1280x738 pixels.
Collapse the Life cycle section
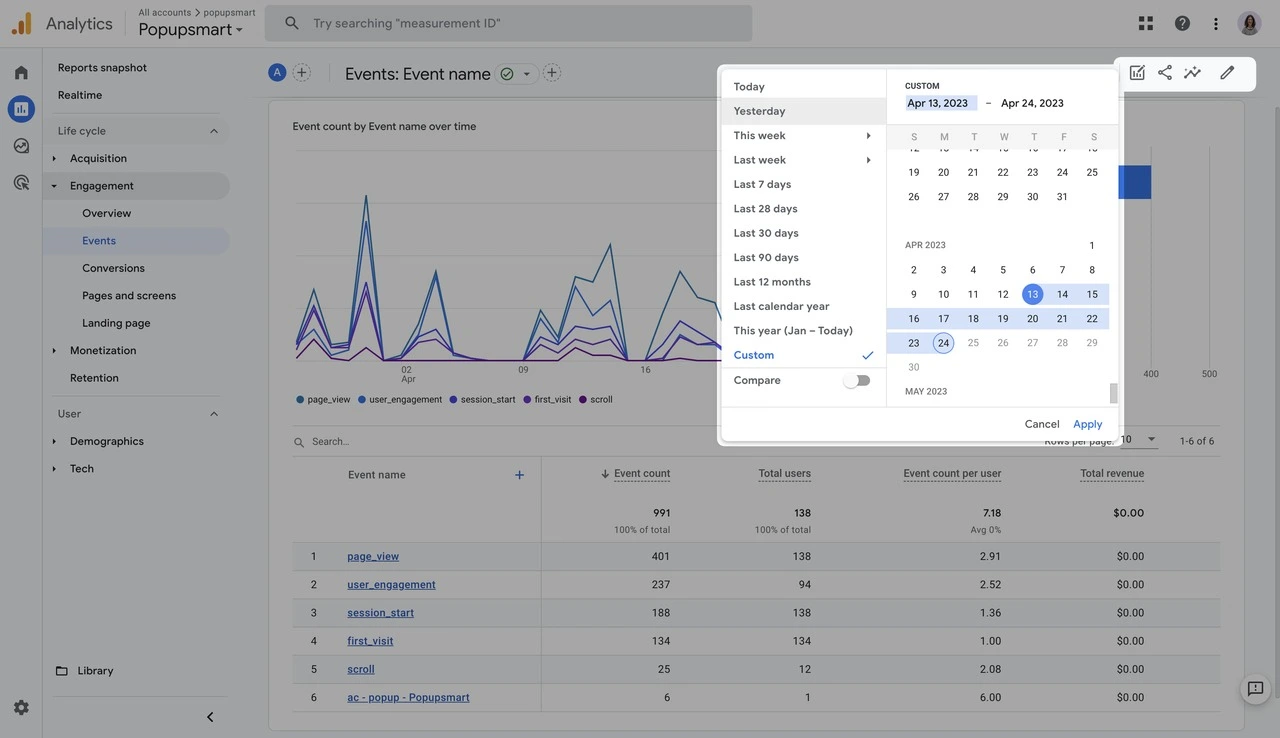[x=214, y=131]
